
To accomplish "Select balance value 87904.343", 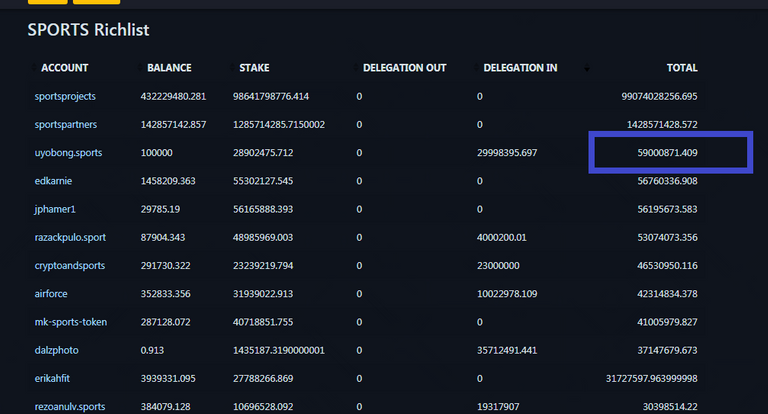I will [163, 238].
